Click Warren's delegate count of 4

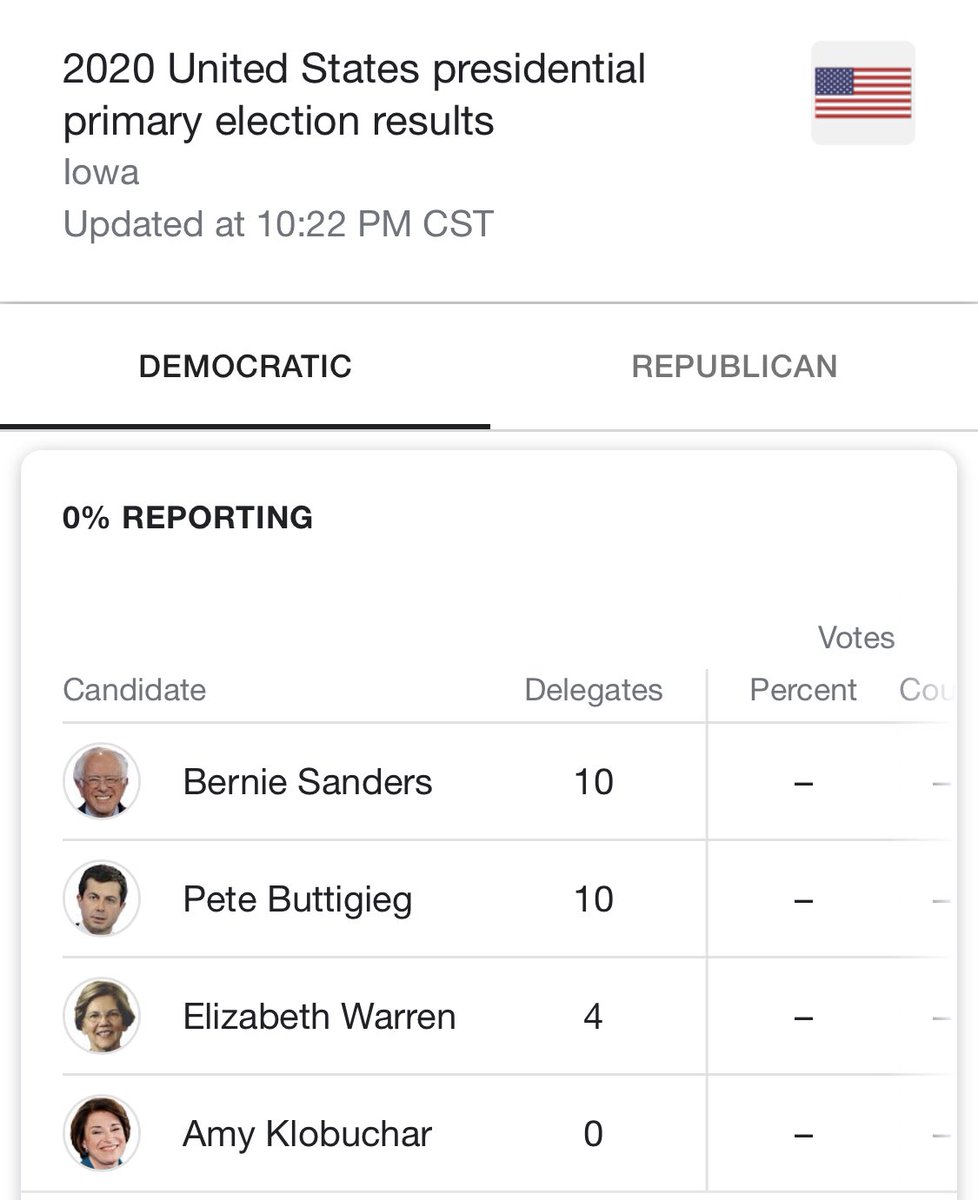593,1016
